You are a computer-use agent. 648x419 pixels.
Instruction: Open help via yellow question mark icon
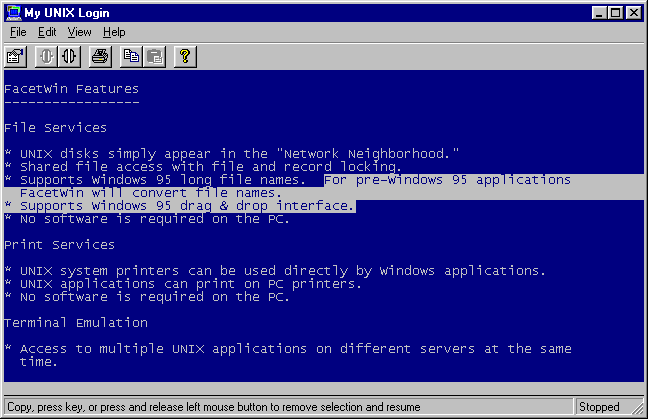(x=184, y=56)
